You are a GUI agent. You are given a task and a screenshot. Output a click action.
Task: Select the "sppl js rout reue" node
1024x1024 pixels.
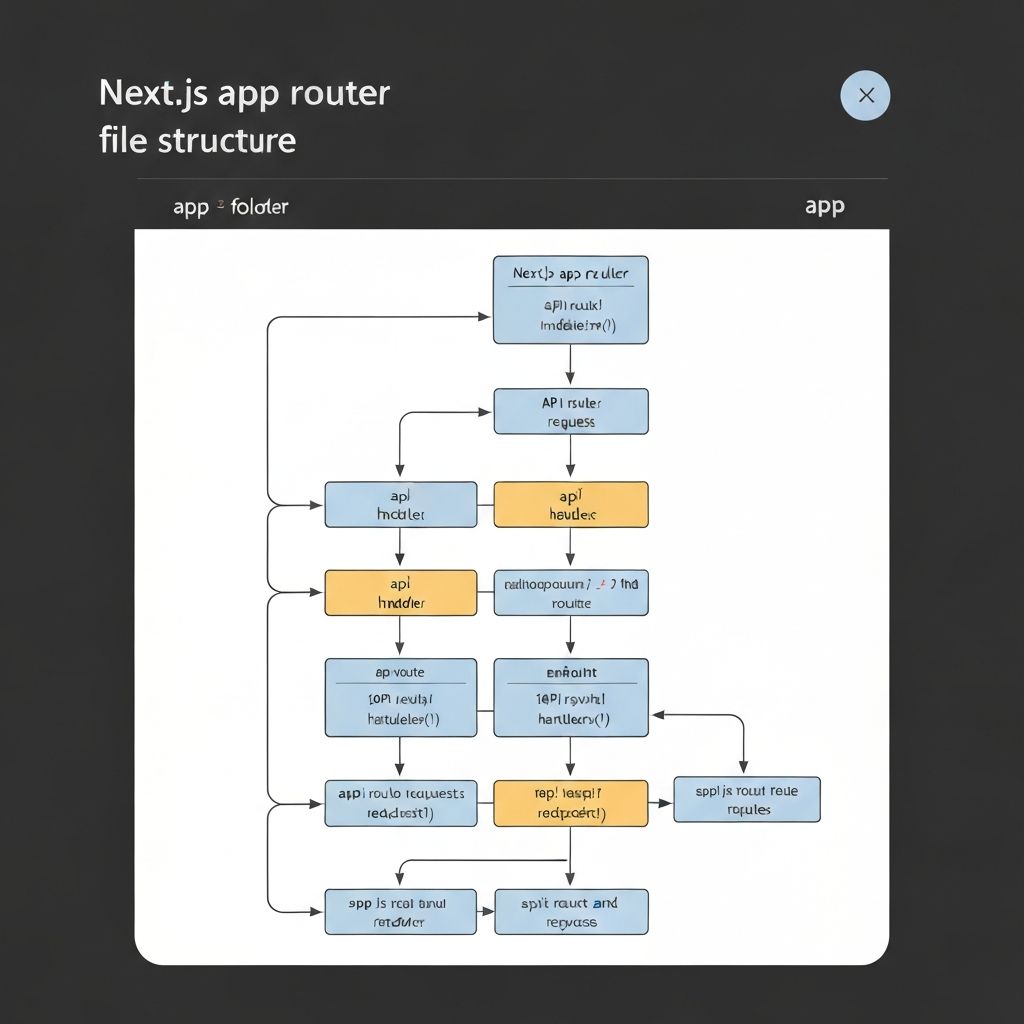[x=746, y=799]
